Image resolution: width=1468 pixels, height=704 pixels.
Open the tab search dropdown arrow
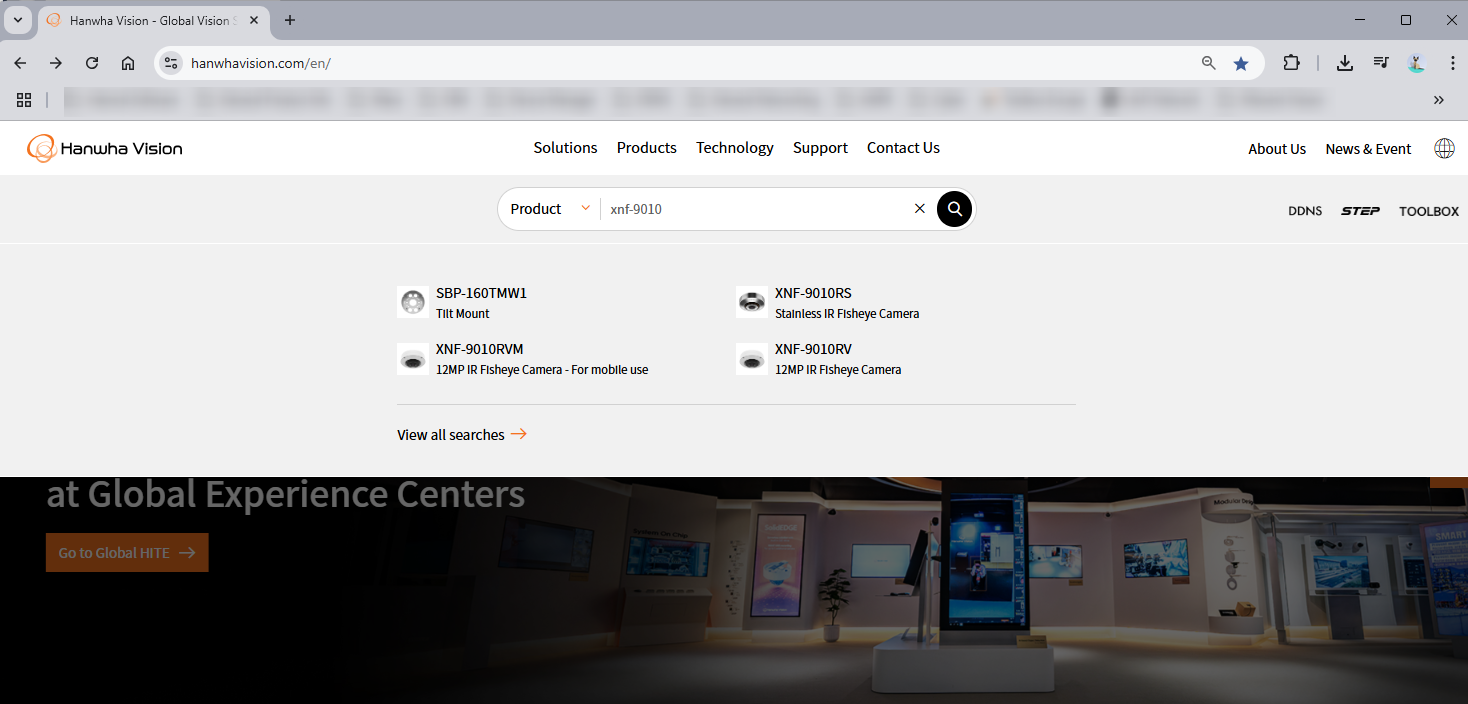point(17,20)
